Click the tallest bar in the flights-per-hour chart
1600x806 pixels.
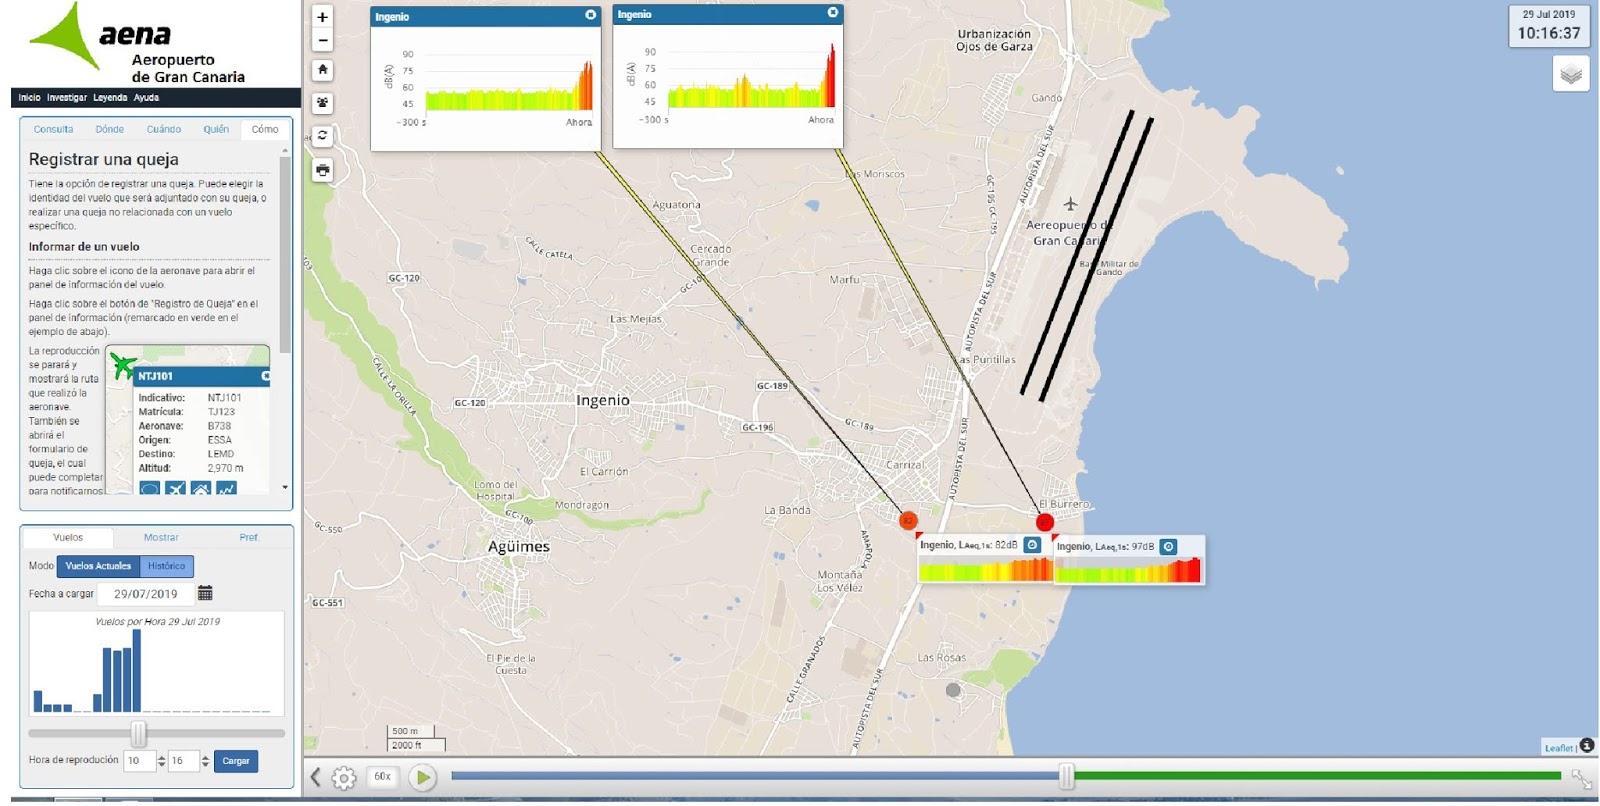point(137,670)
